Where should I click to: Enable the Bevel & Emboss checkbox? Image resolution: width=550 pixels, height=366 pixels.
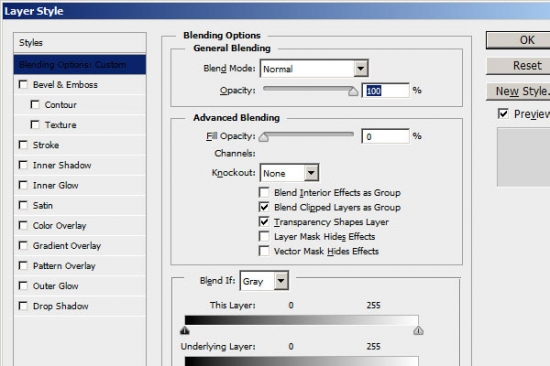tap(23, 85)
